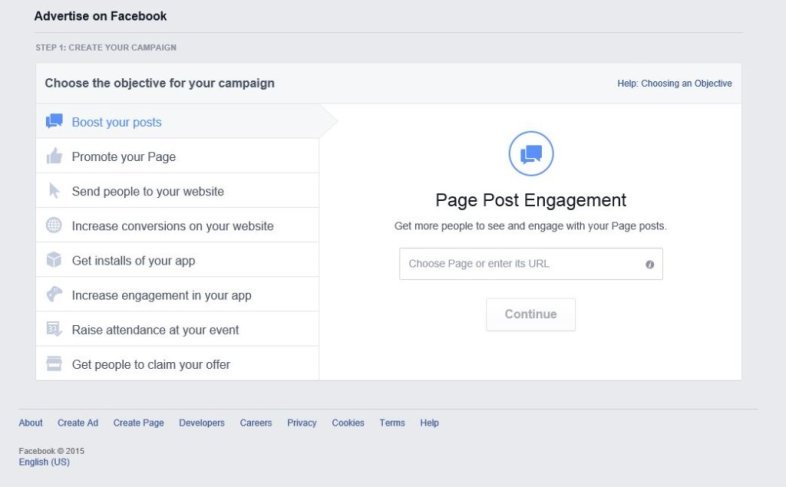Image resolution: width=786 pixels, height=487 pixels.
Task: Choose Send people to your website
Action: (x=177, y=190)
